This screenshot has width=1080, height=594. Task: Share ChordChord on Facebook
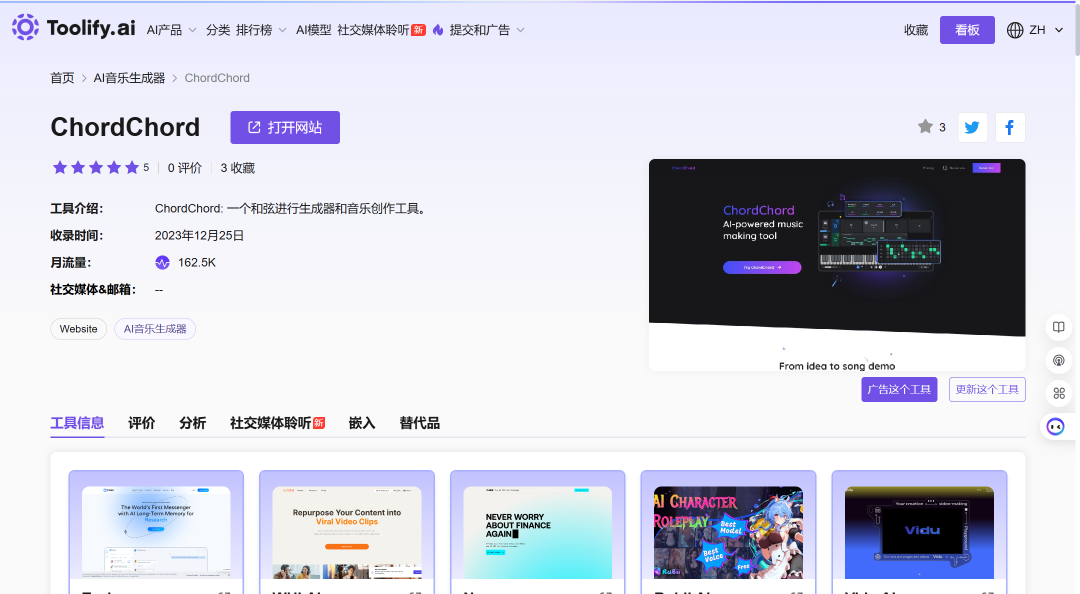point(1010,127)
